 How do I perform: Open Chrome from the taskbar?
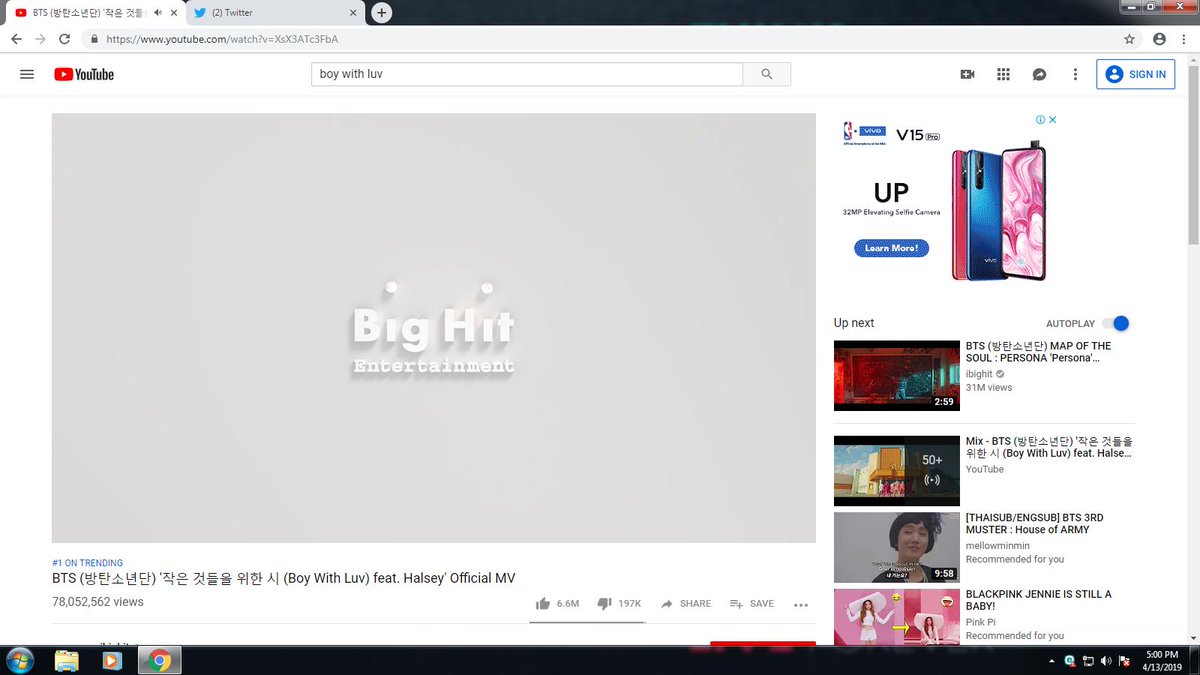(x=158, y=660)
